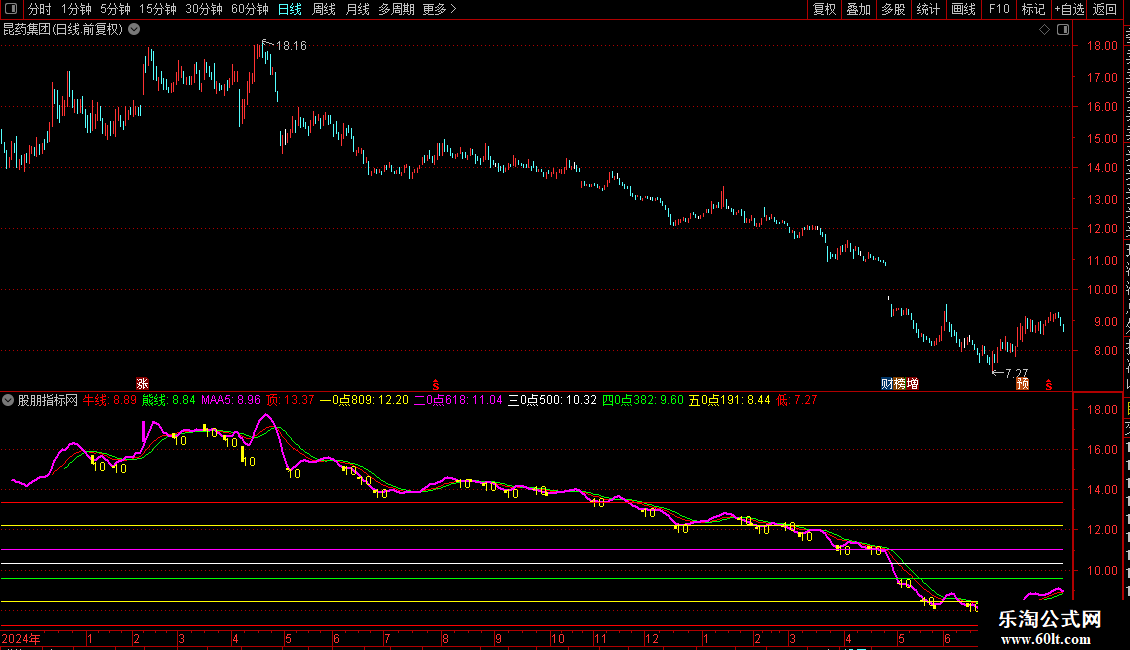This screenshot has height=650, width=1130.
Task: Open the stock title dropdown circle icon
Action: tap(134, 29)
